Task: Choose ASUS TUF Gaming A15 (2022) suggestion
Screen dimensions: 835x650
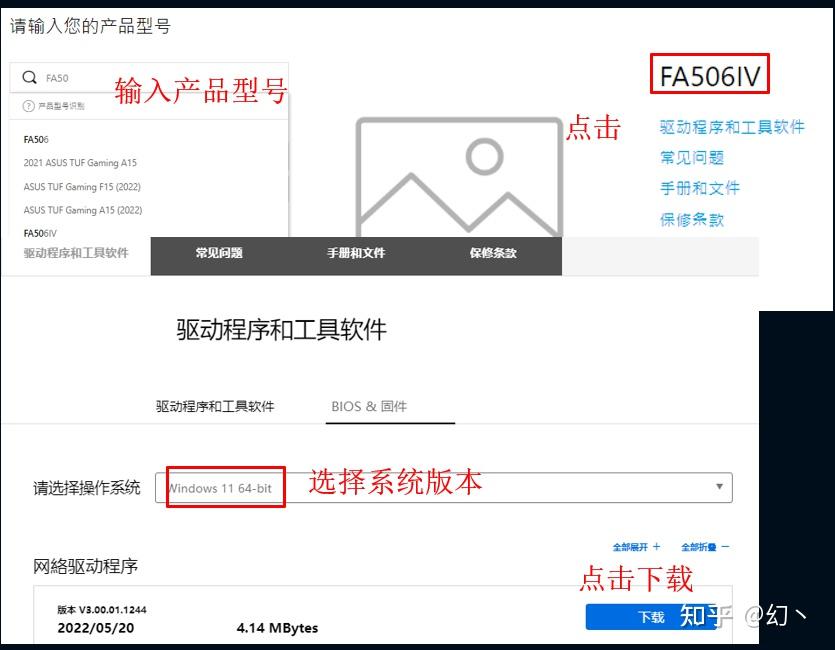Action: (x=83, y=210)
